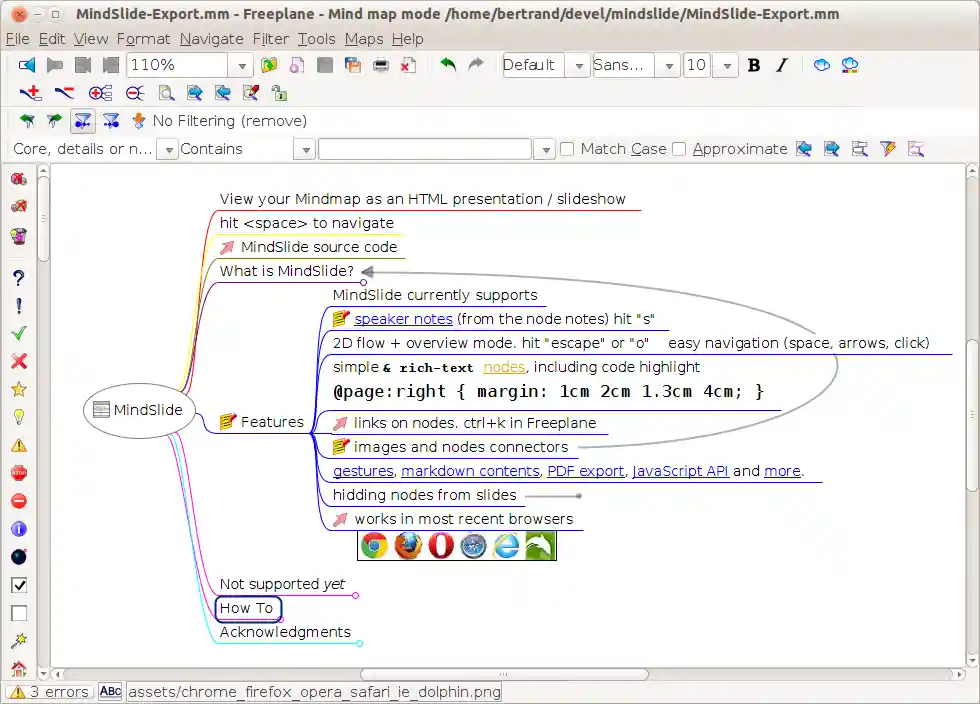Click the PDF export link

click(x=585, y=471)
